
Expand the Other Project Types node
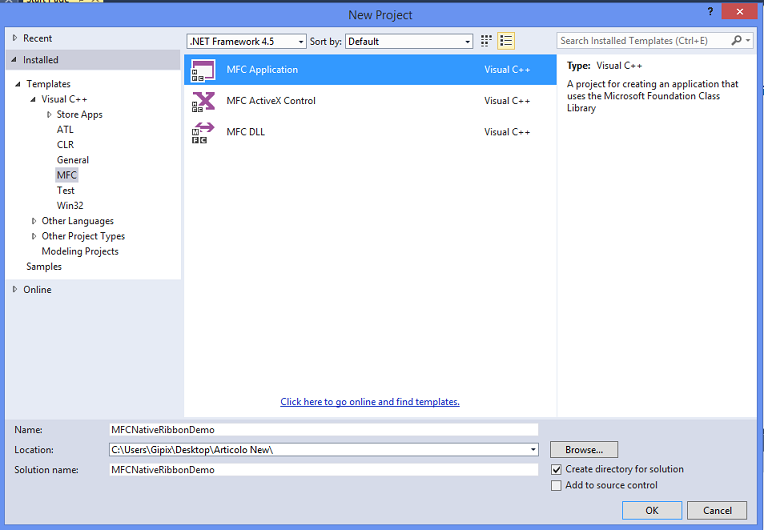[34, 236]
